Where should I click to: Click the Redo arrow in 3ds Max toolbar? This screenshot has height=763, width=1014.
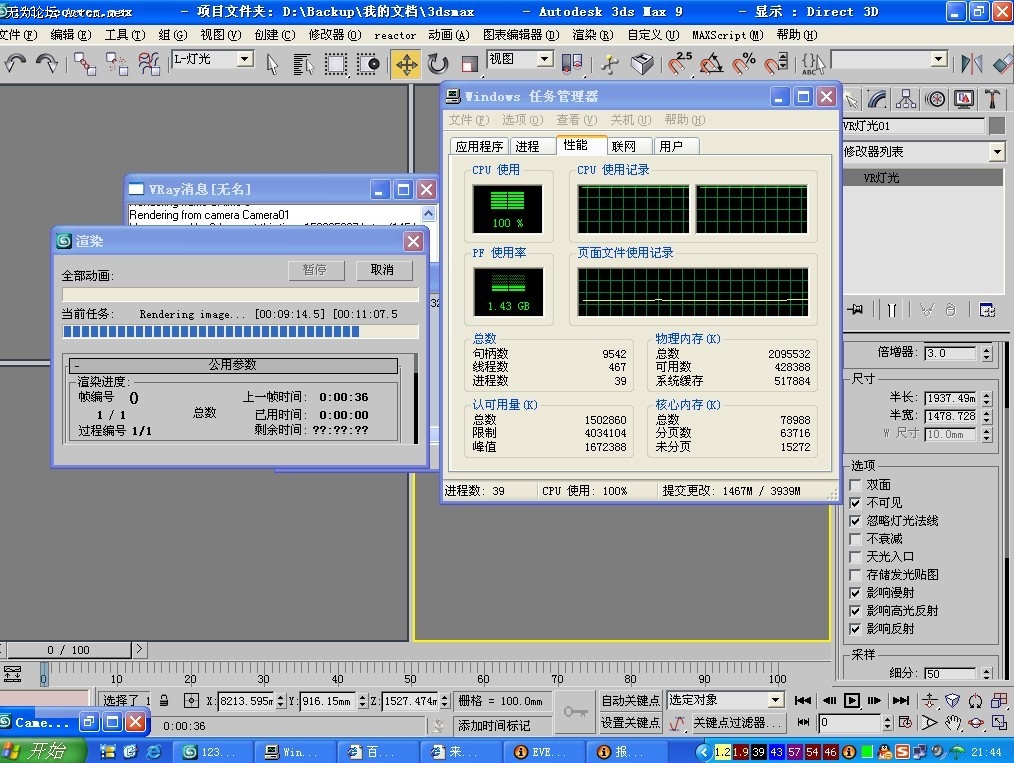[x=47, y=63]
